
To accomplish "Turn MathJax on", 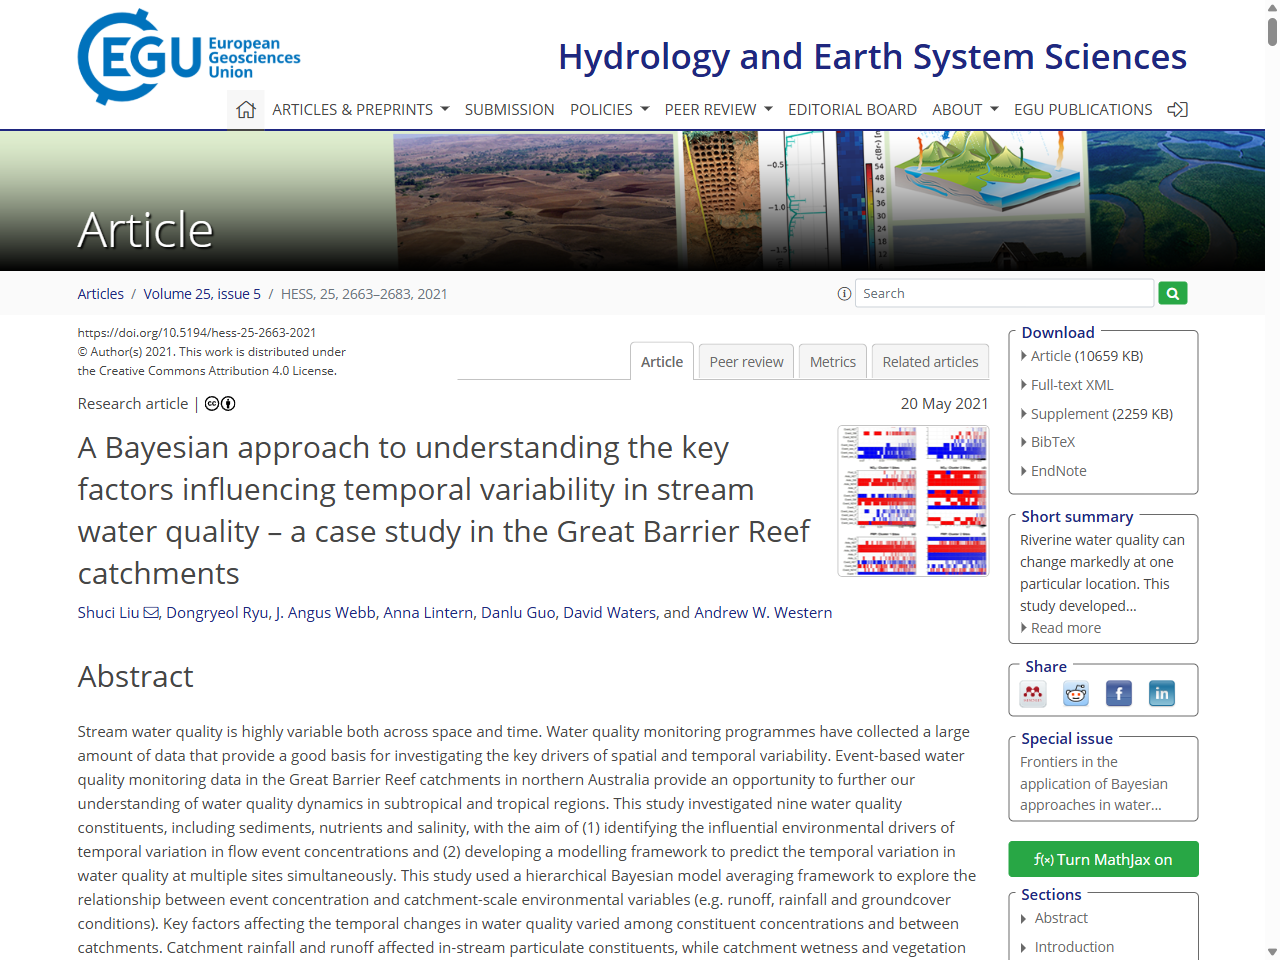I will coord(1103,858).
